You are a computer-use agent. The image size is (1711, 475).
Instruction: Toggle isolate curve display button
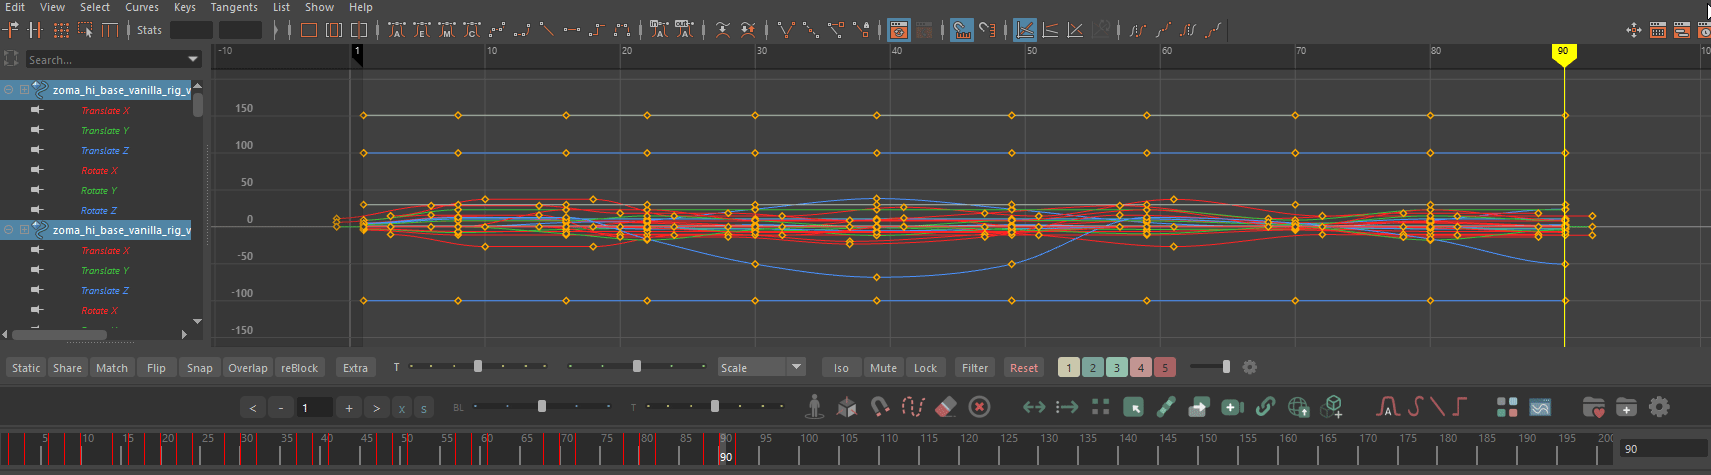(x=841, y=368)
